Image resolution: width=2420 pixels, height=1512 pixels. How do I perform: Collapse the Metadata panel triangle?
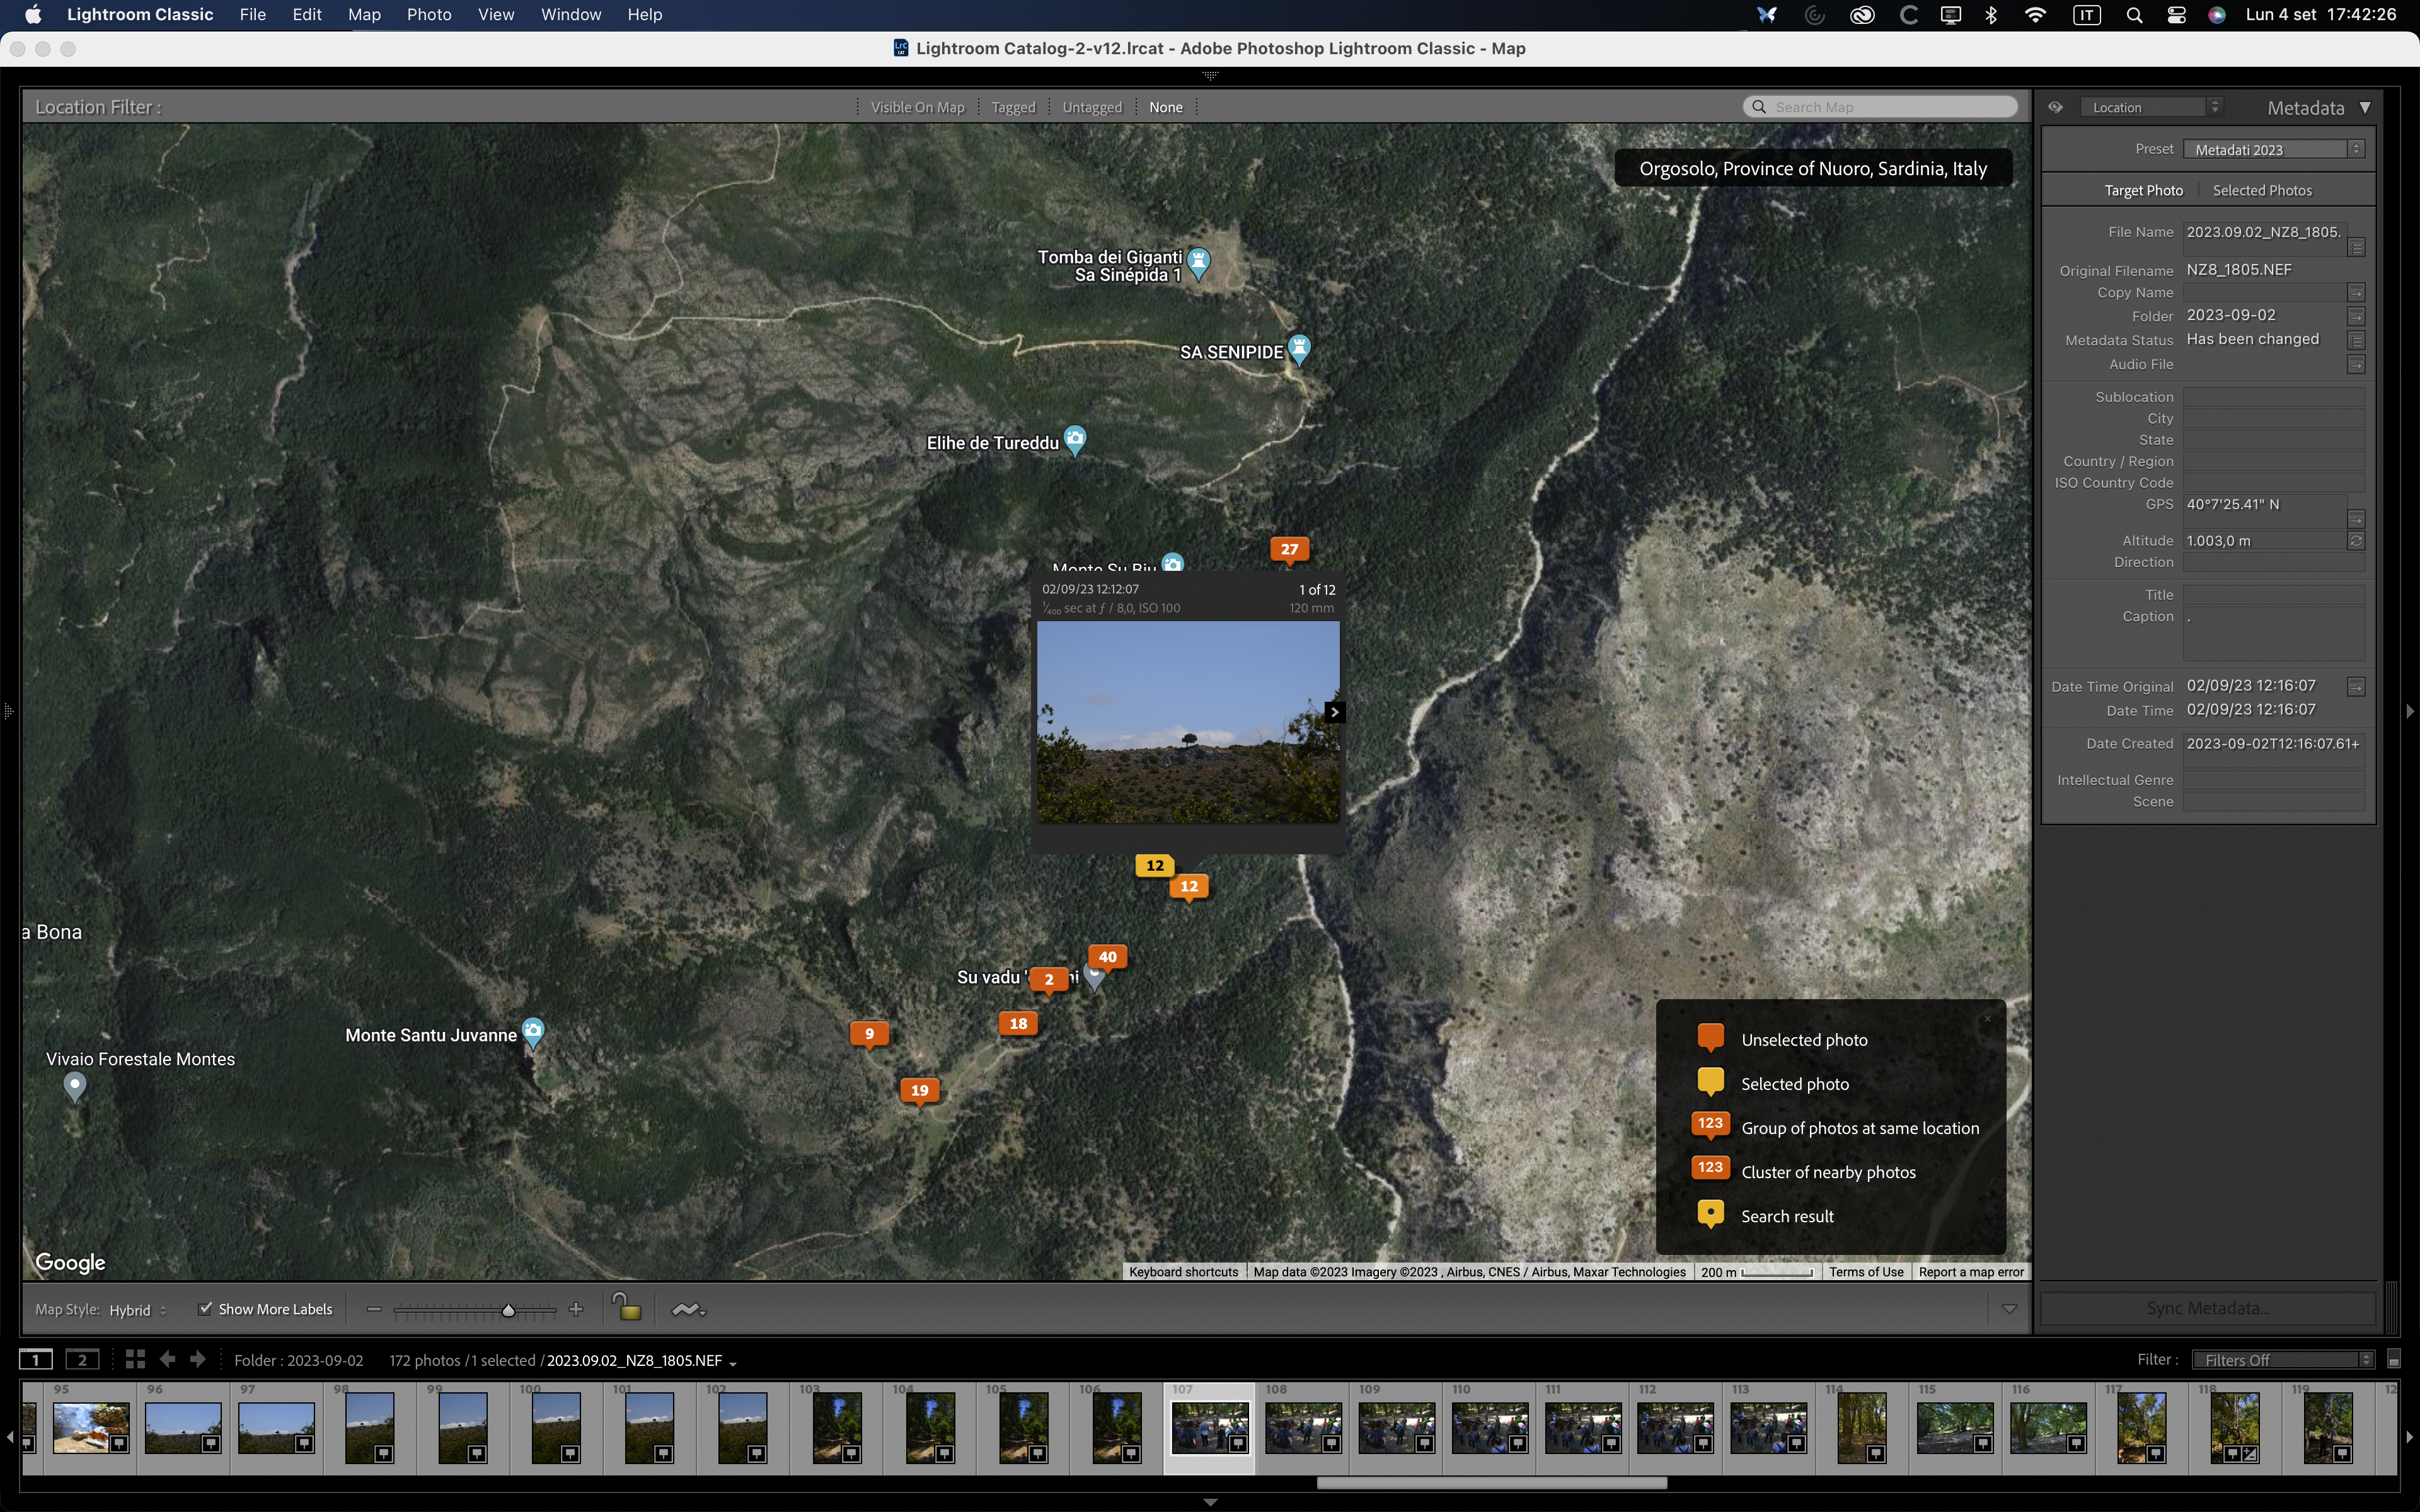[x=2365, y=107]
